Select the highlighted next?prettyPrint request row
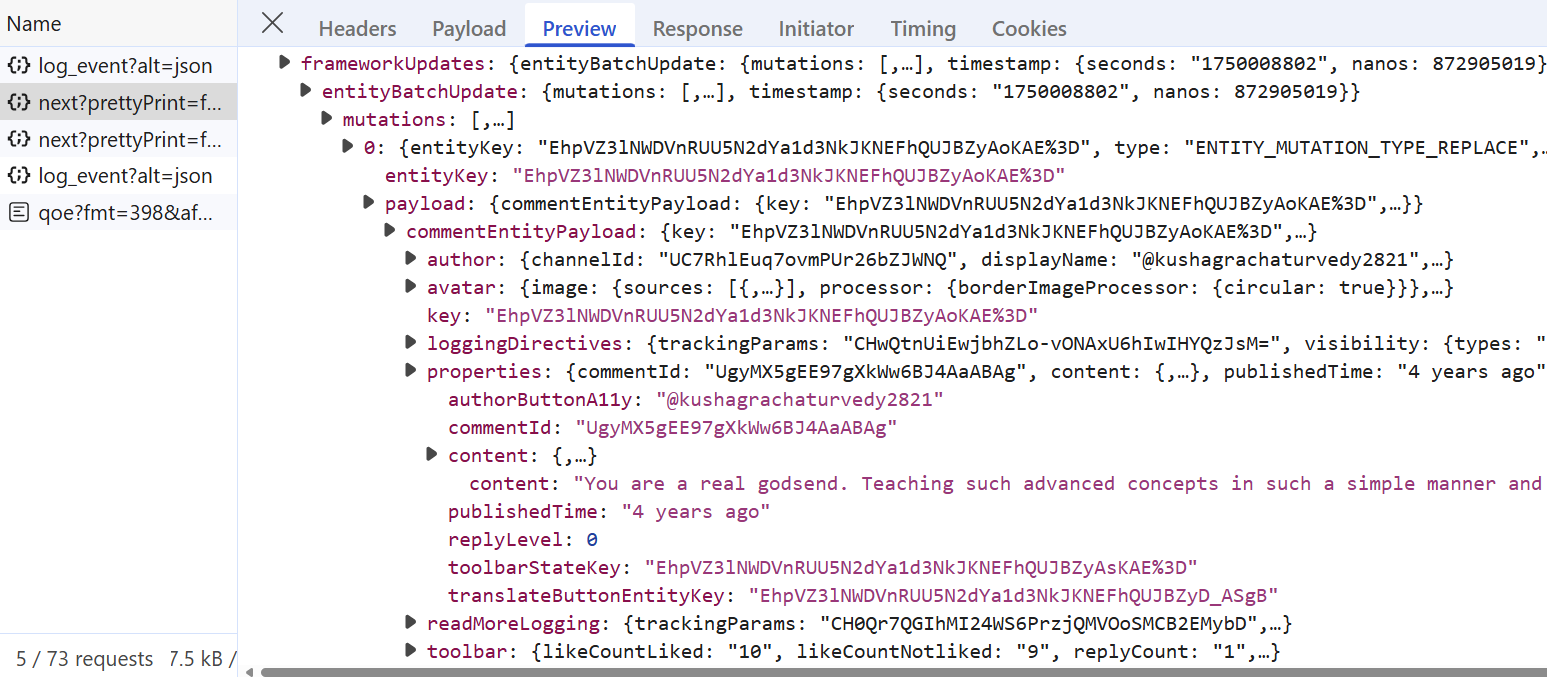Image resolution: width=1547 pixels, height=677 pixels. tap(118, 102)
